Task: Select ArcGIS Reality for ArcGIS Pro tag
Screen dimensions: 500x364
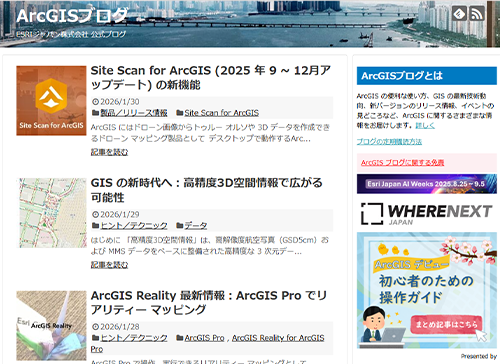Action: coord(278,338)
